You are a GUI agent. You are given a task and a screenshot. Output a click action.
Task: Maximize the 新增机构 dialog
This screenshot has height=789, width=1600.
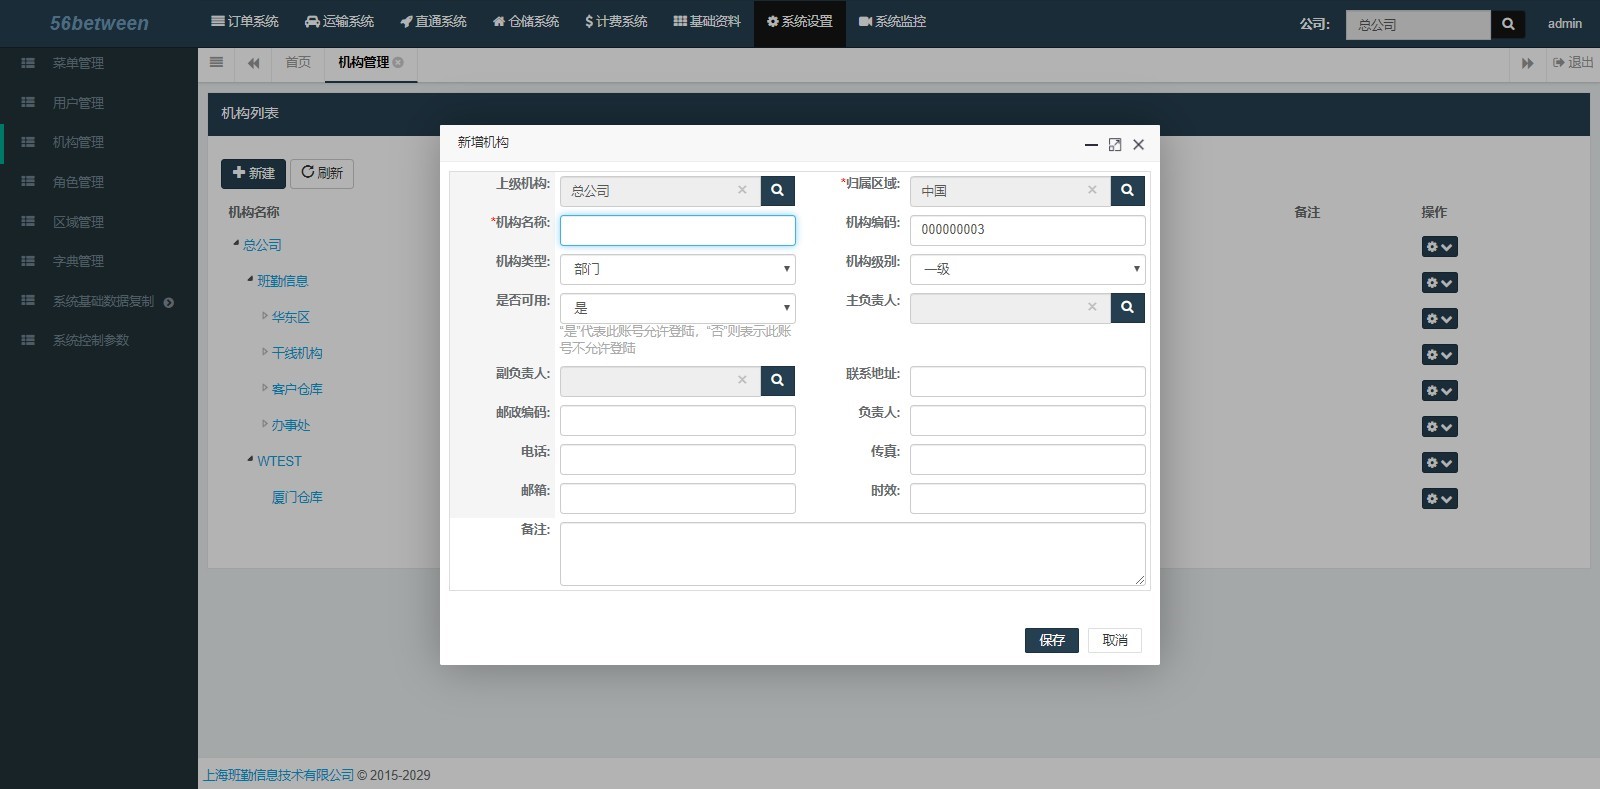click(1115, 145)
